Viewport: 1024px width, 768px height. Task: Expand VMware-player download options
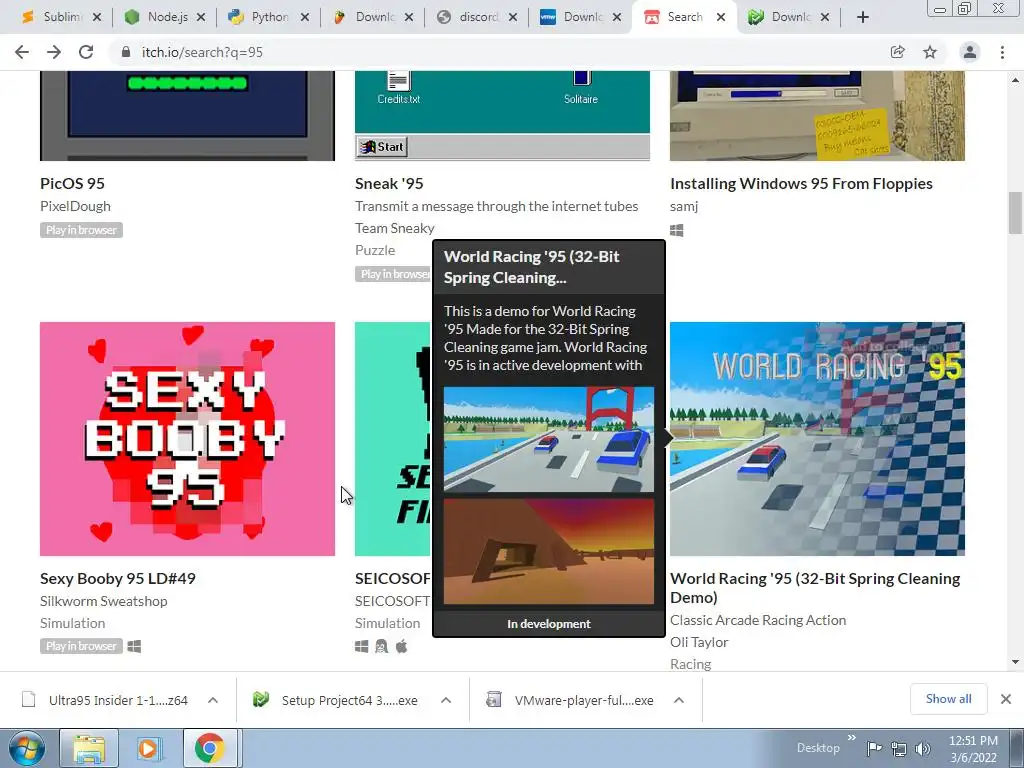[x=679, y=700]
